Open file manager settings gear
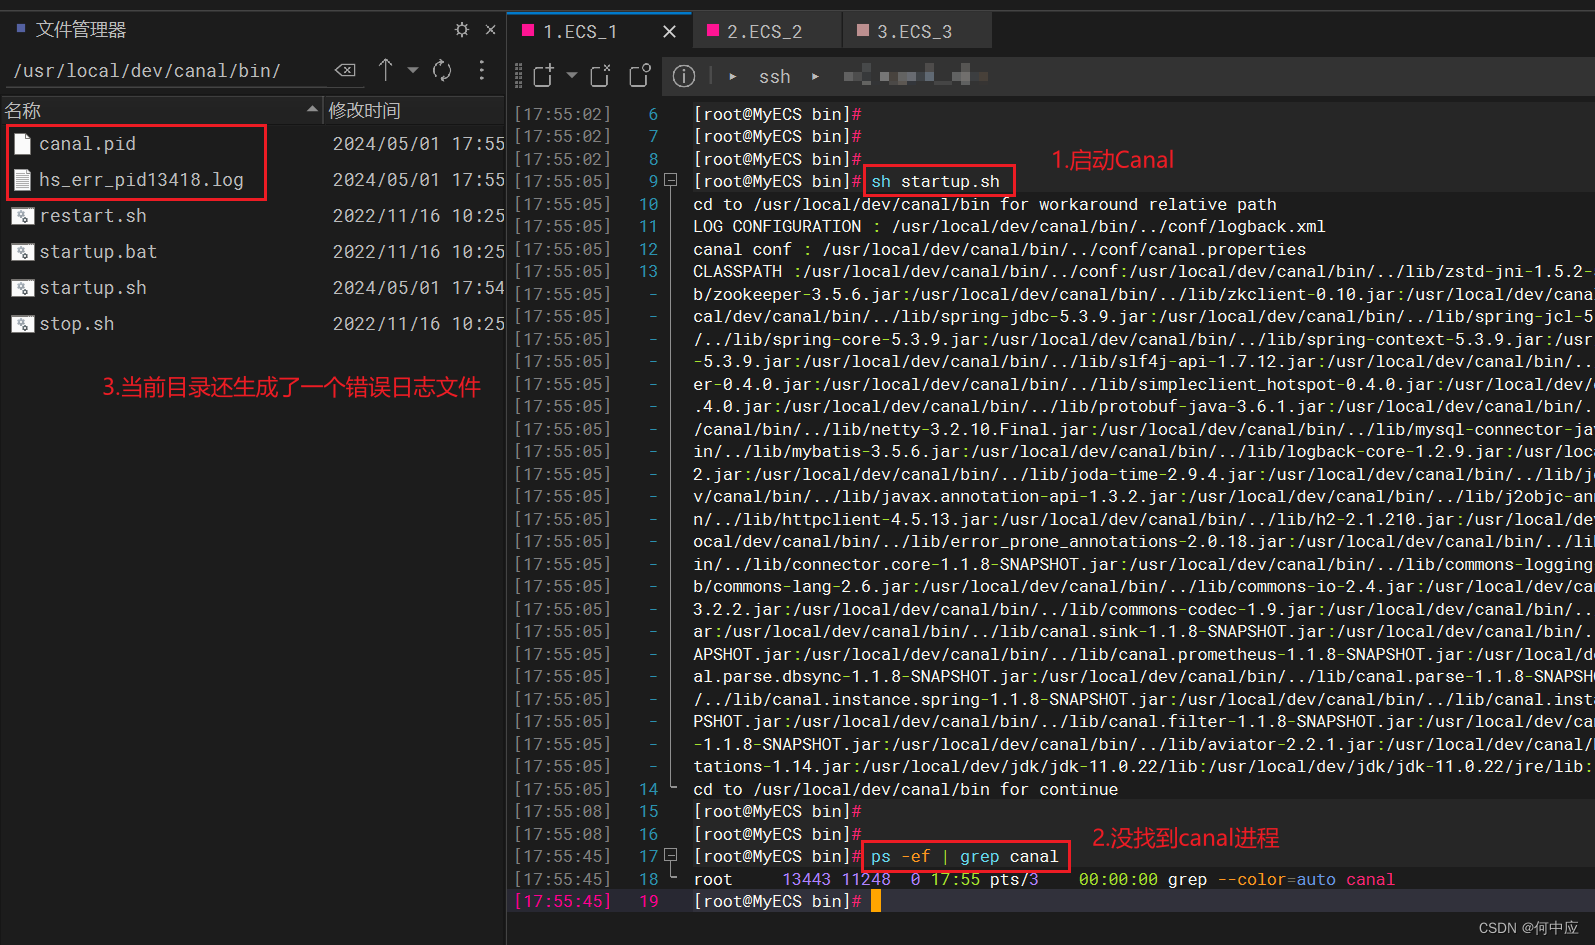 461,30
